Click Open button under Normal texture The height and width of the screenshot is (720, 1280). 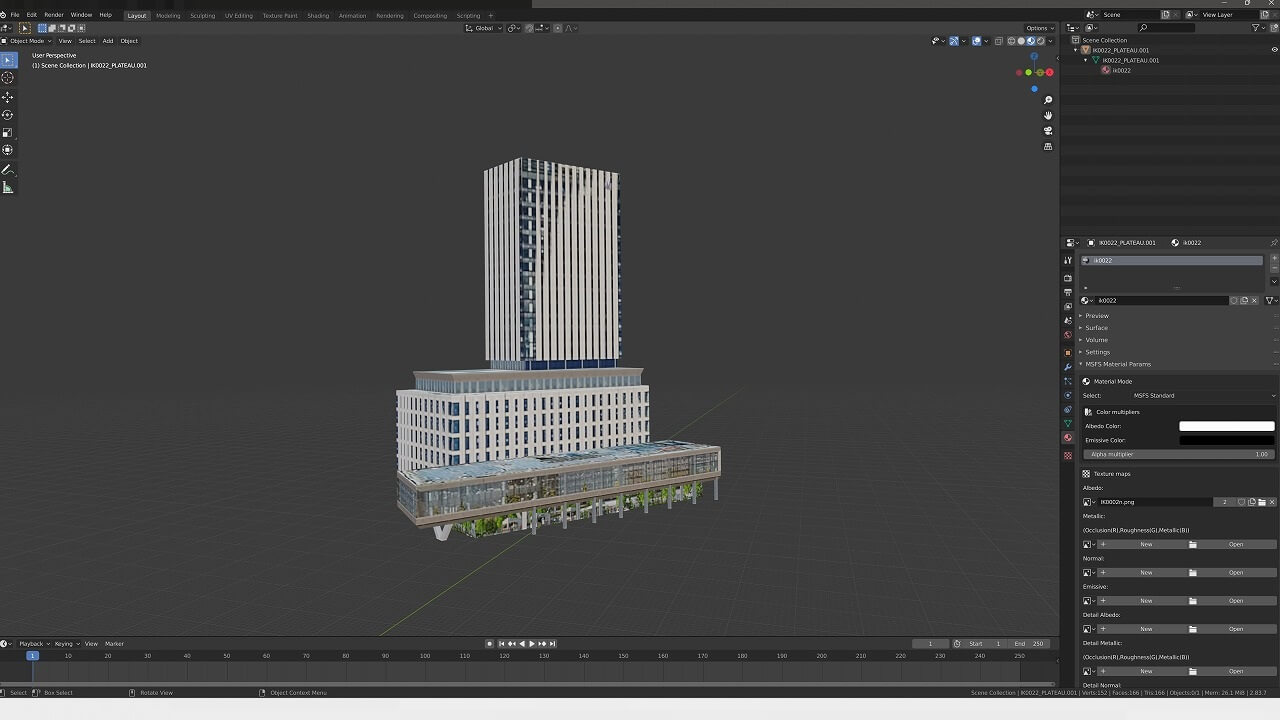click(1236, 573)
